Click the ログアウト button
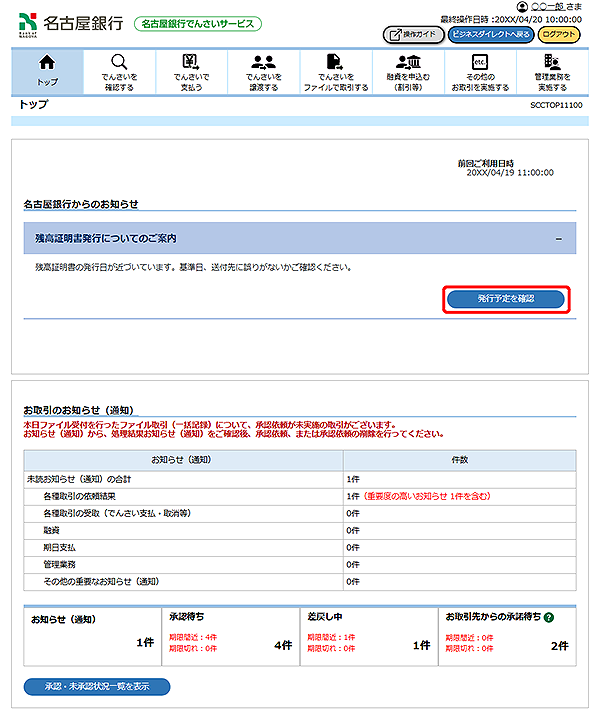This screenshot has height=714, width=600. pyautogui.click(x=558, y=34)
